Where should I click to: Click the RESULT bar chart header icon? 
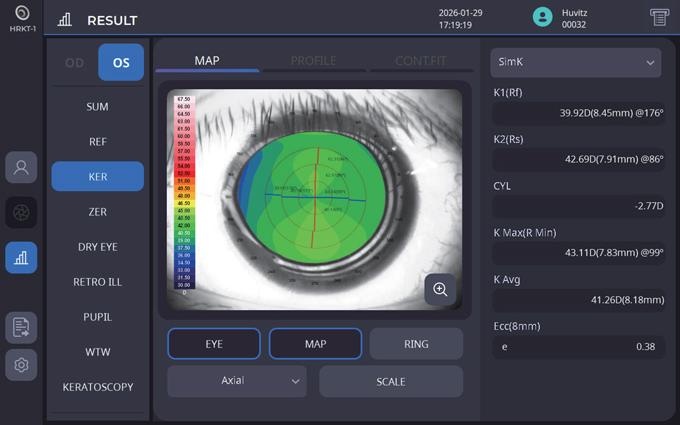coord(65,20)
